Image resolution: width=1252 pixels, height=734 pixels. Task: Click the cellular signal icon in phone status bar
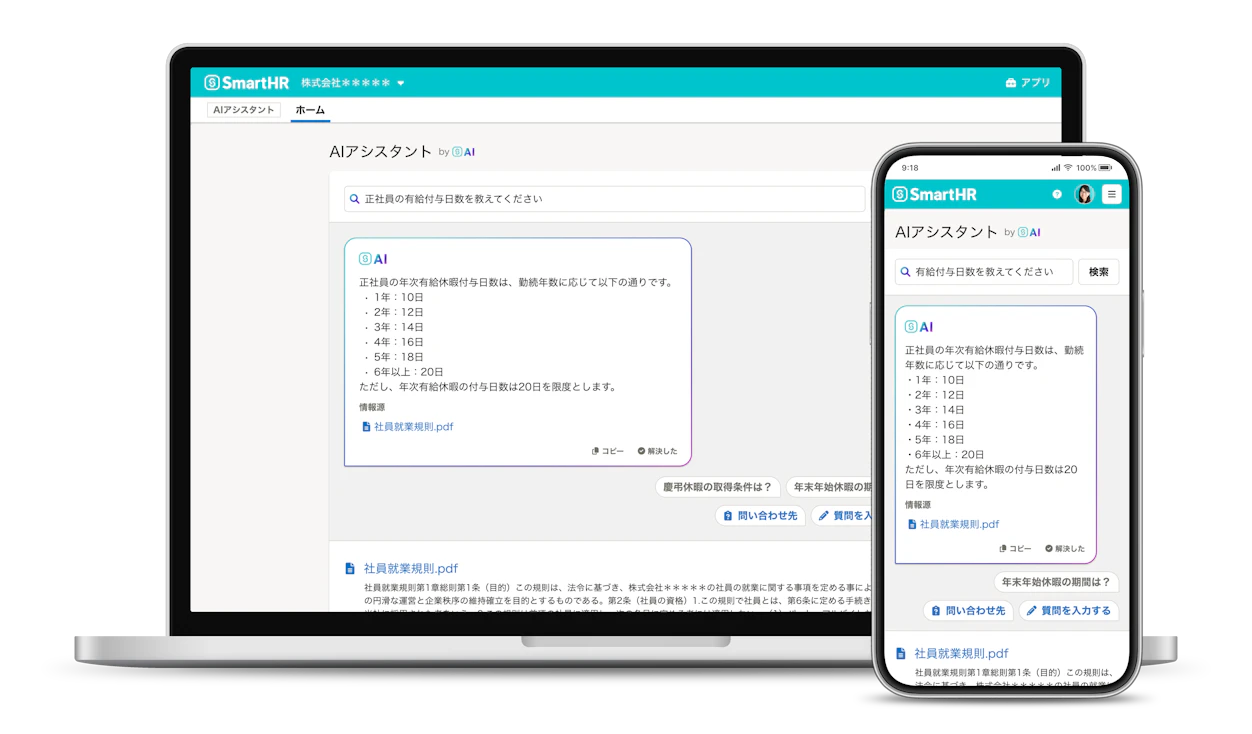(x=1055, y=168)
